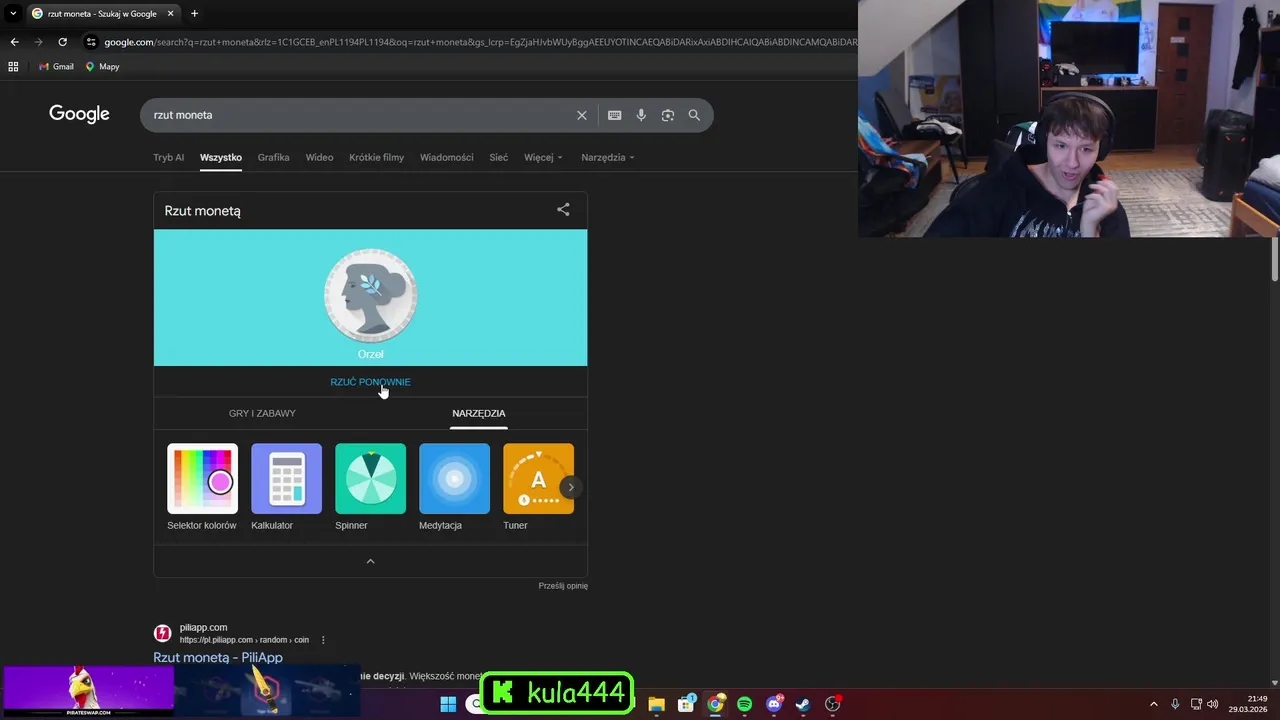Click the page vertical scrollbar
Viewport: 1280px width, 720px height.
(1274, 260)
